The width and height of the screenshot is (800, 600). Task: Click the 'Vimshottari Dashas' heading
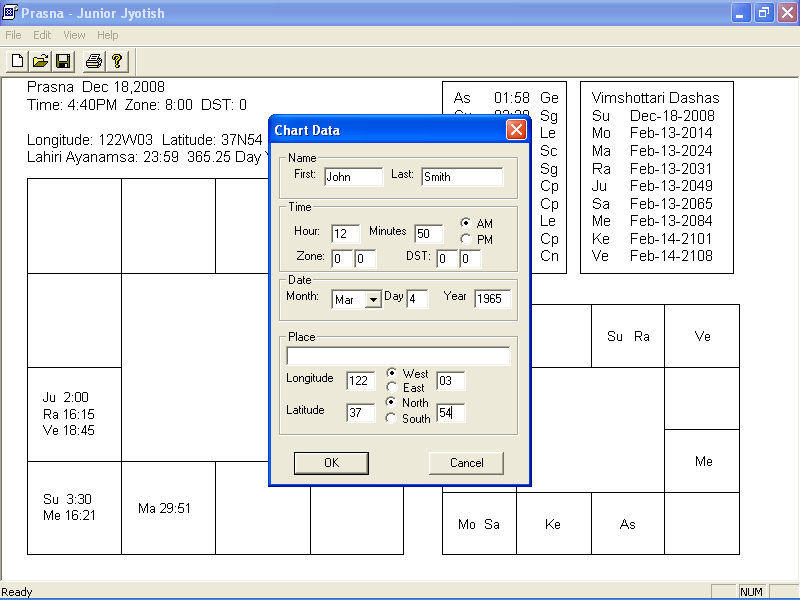tap(655, 97)
